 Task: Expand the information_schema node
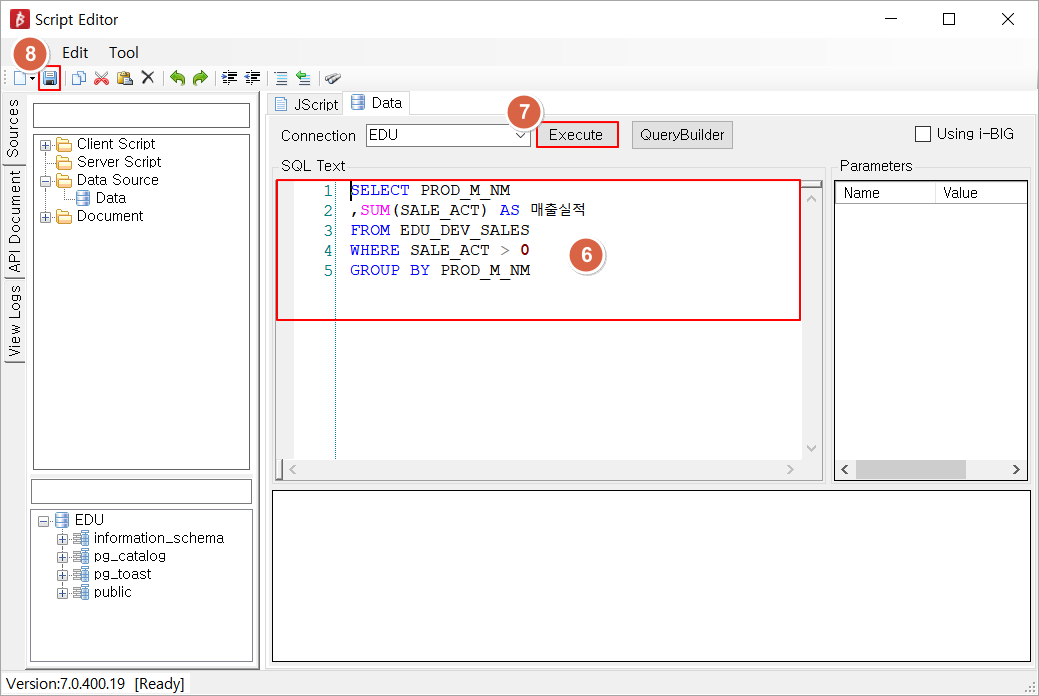coord(62,539)
